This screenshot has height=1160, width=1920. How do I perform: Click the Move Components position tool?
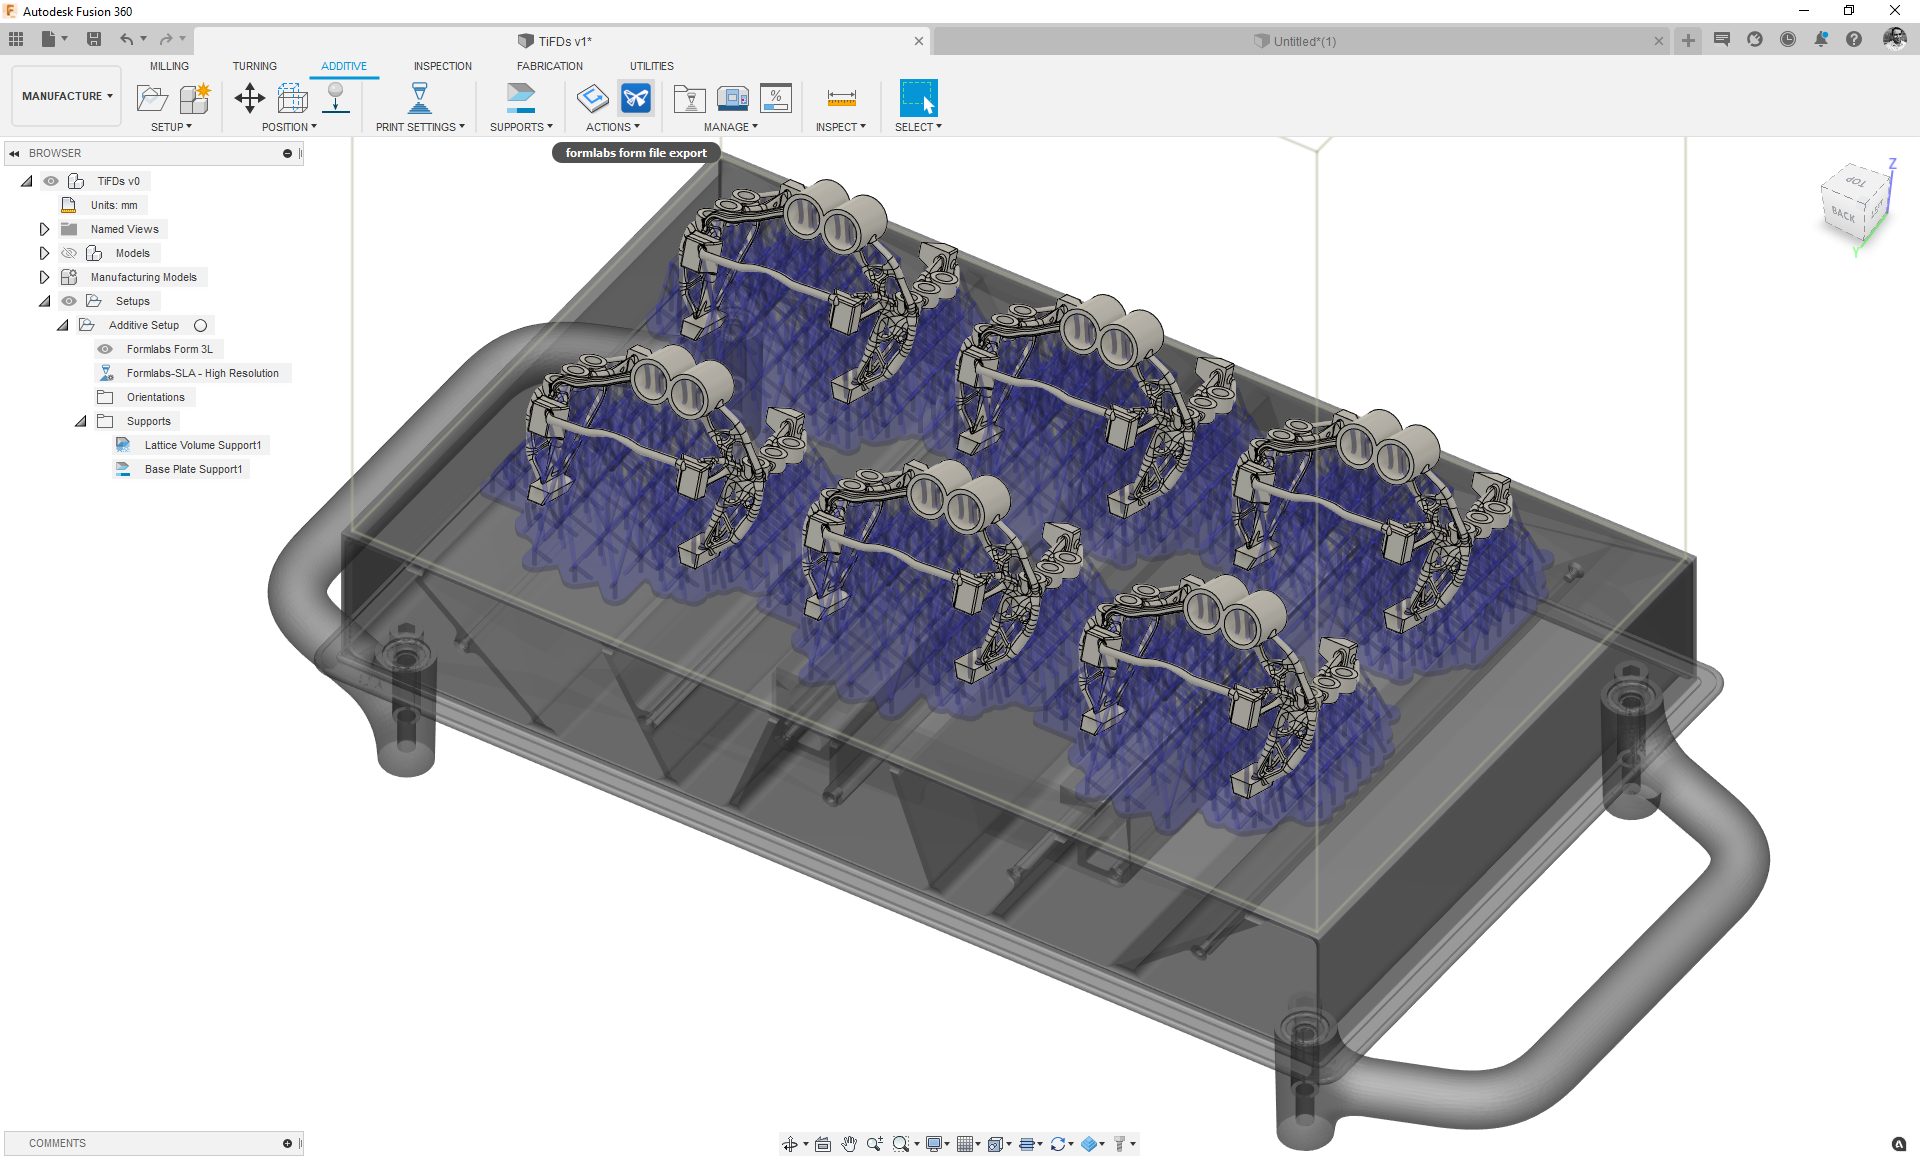tap(249, 98)
